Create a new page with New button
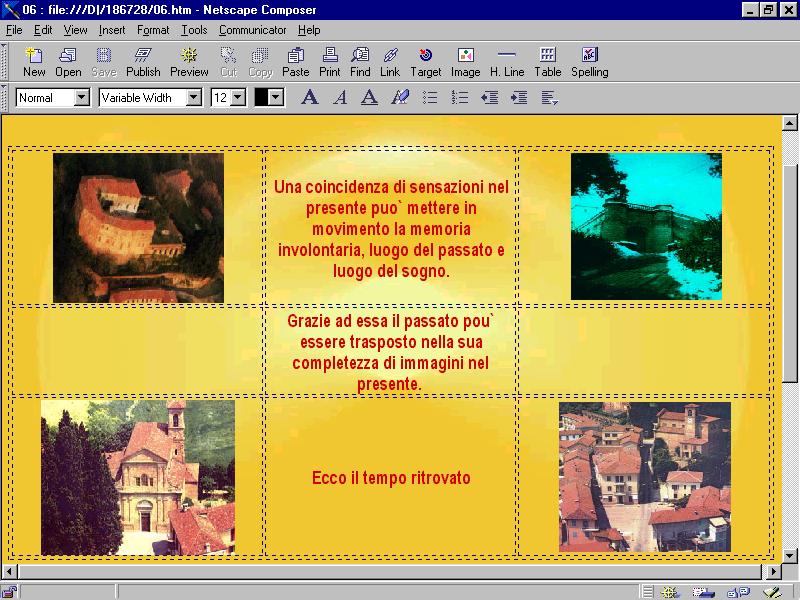The width and height of the screenshot is (800, 600). click(34, 62)
